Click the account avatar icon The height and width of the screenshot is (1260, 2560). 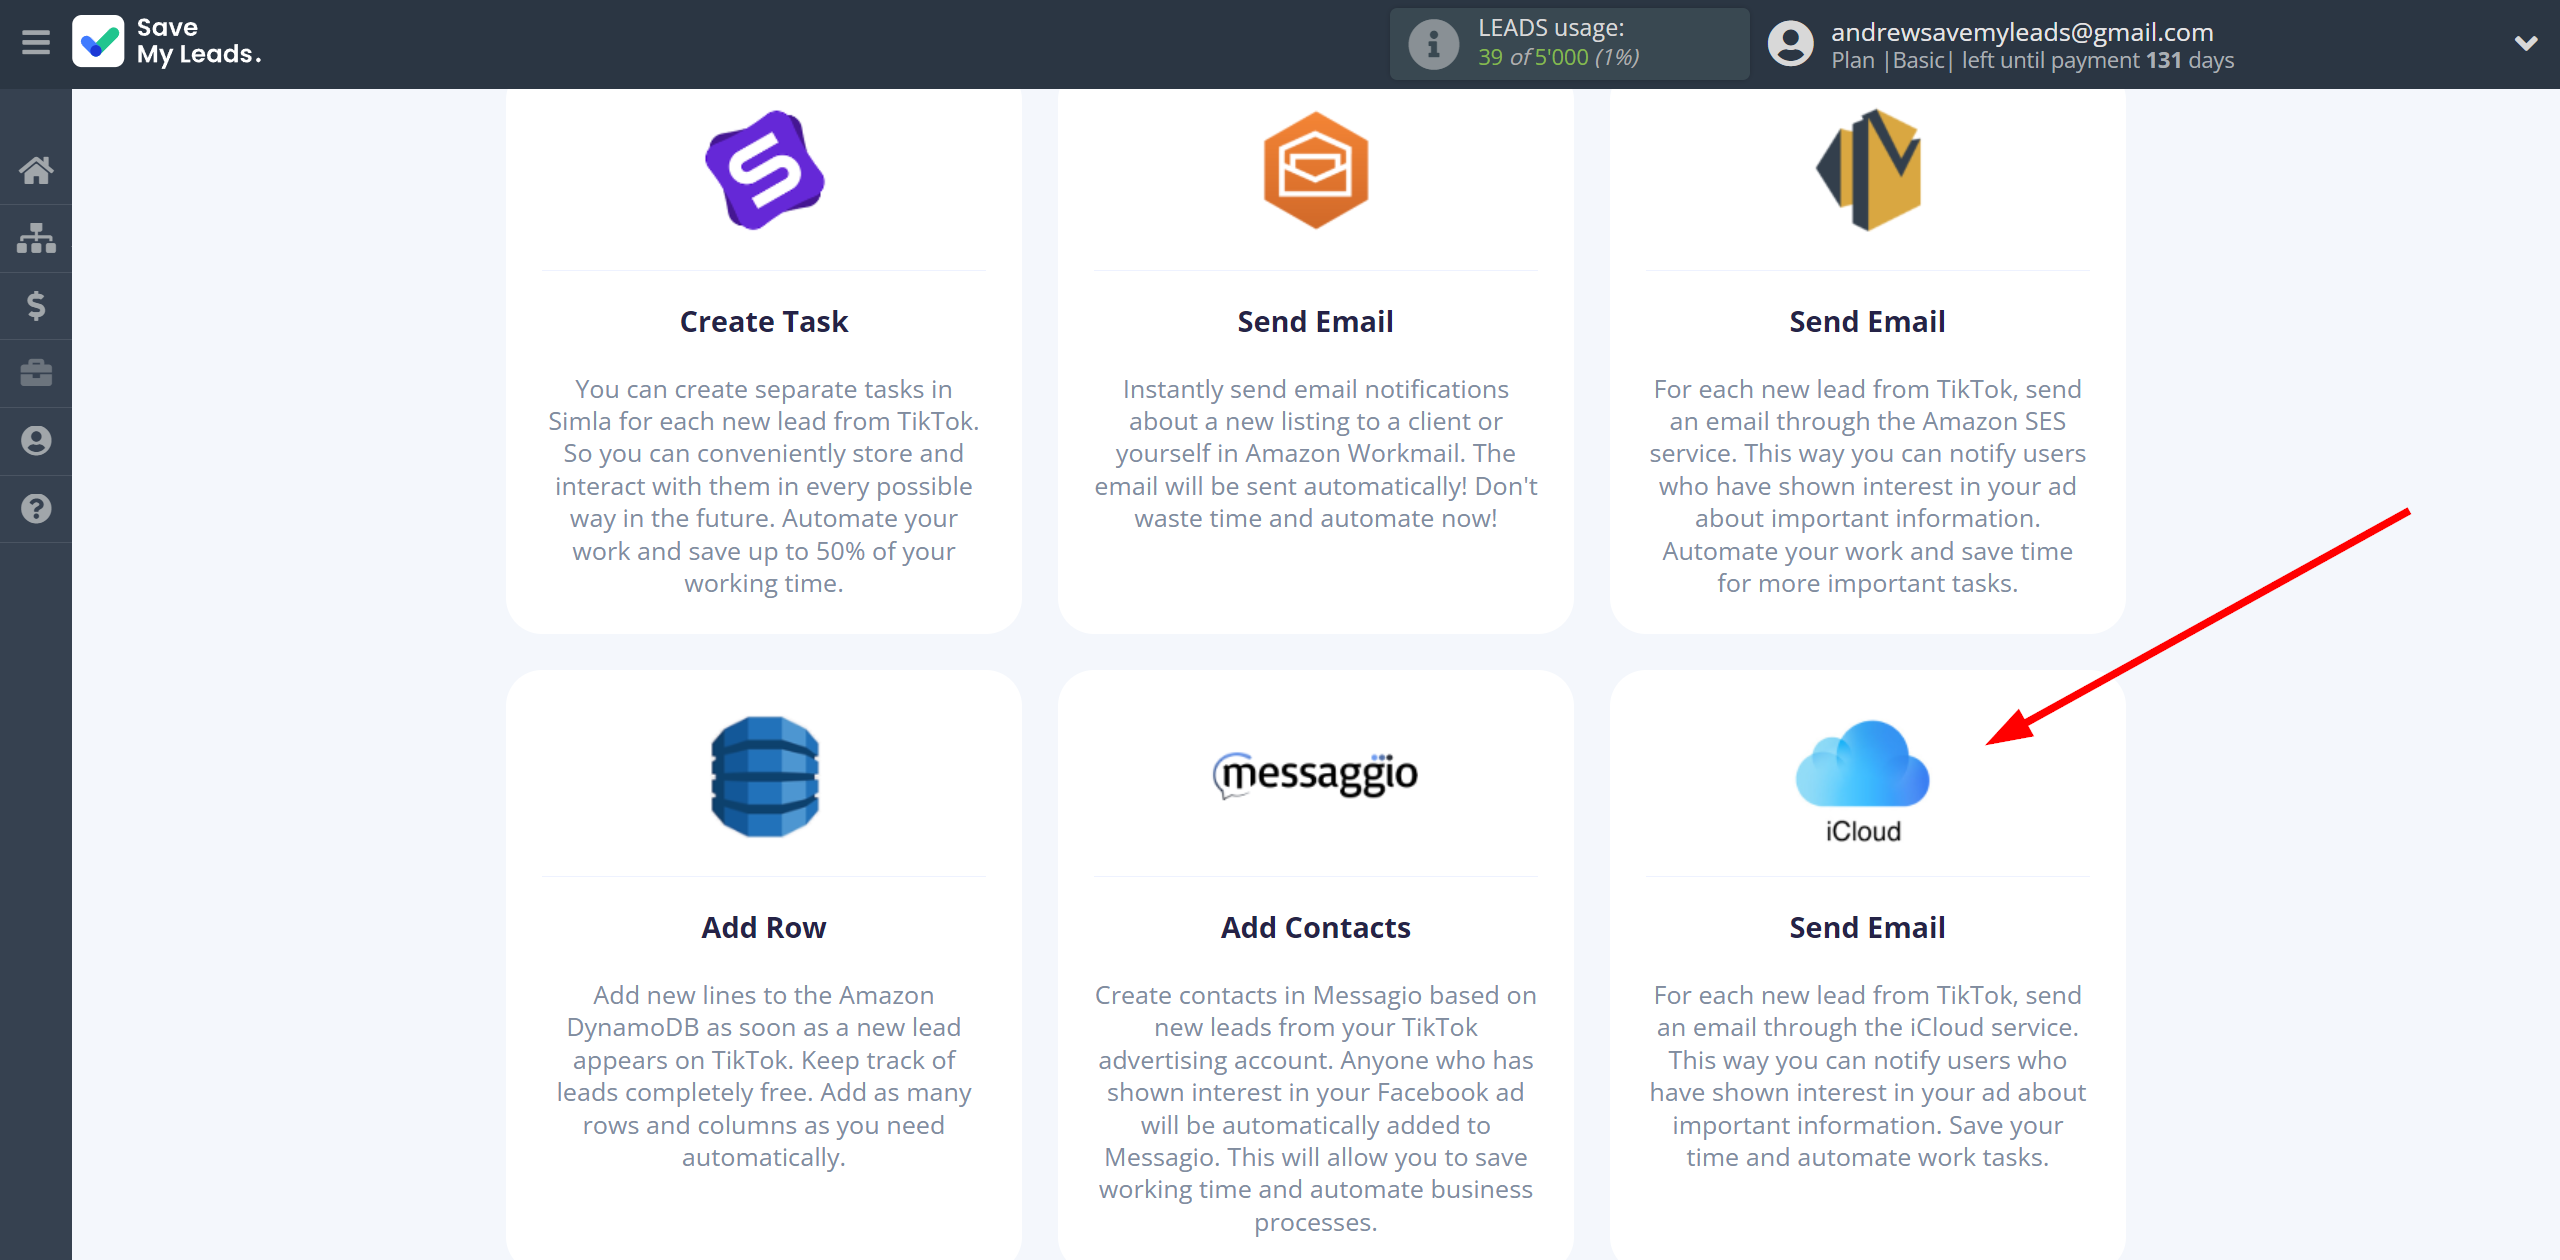pyautogui.click(x=1790, y=44)
